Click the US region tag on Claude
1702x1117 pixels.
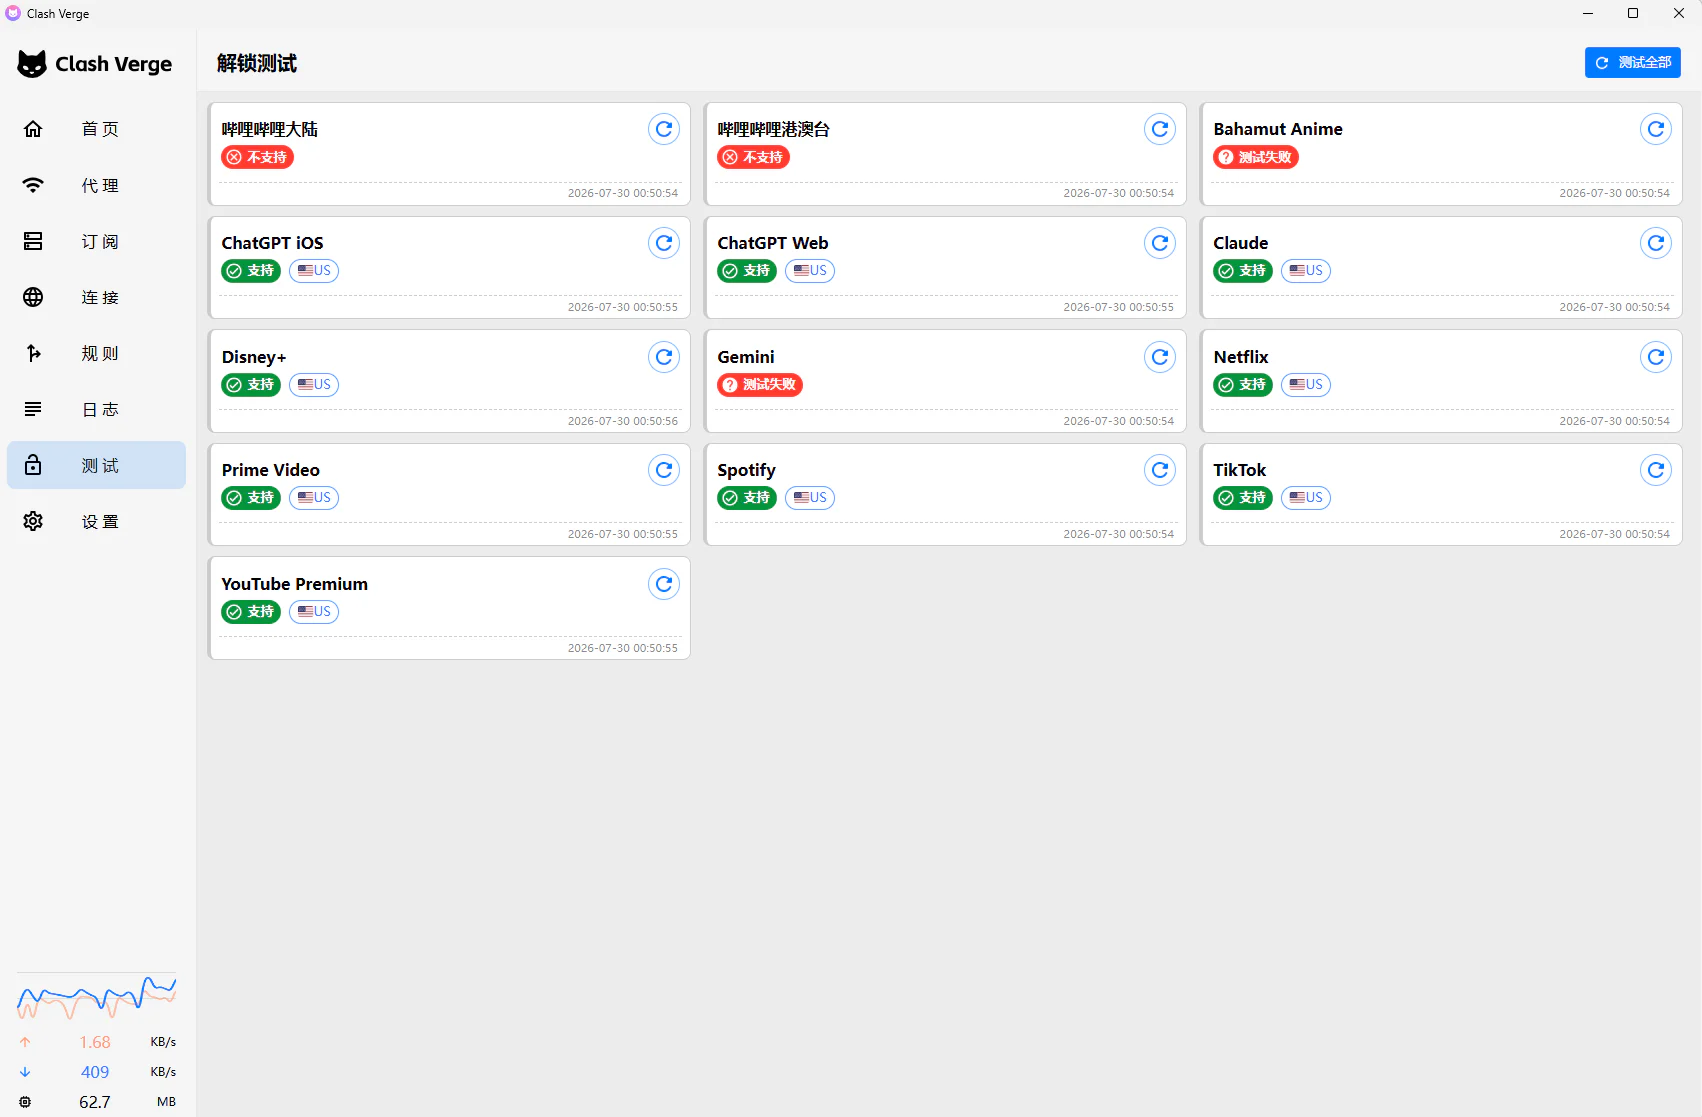pyautogui.click(x=1306, y=271)
